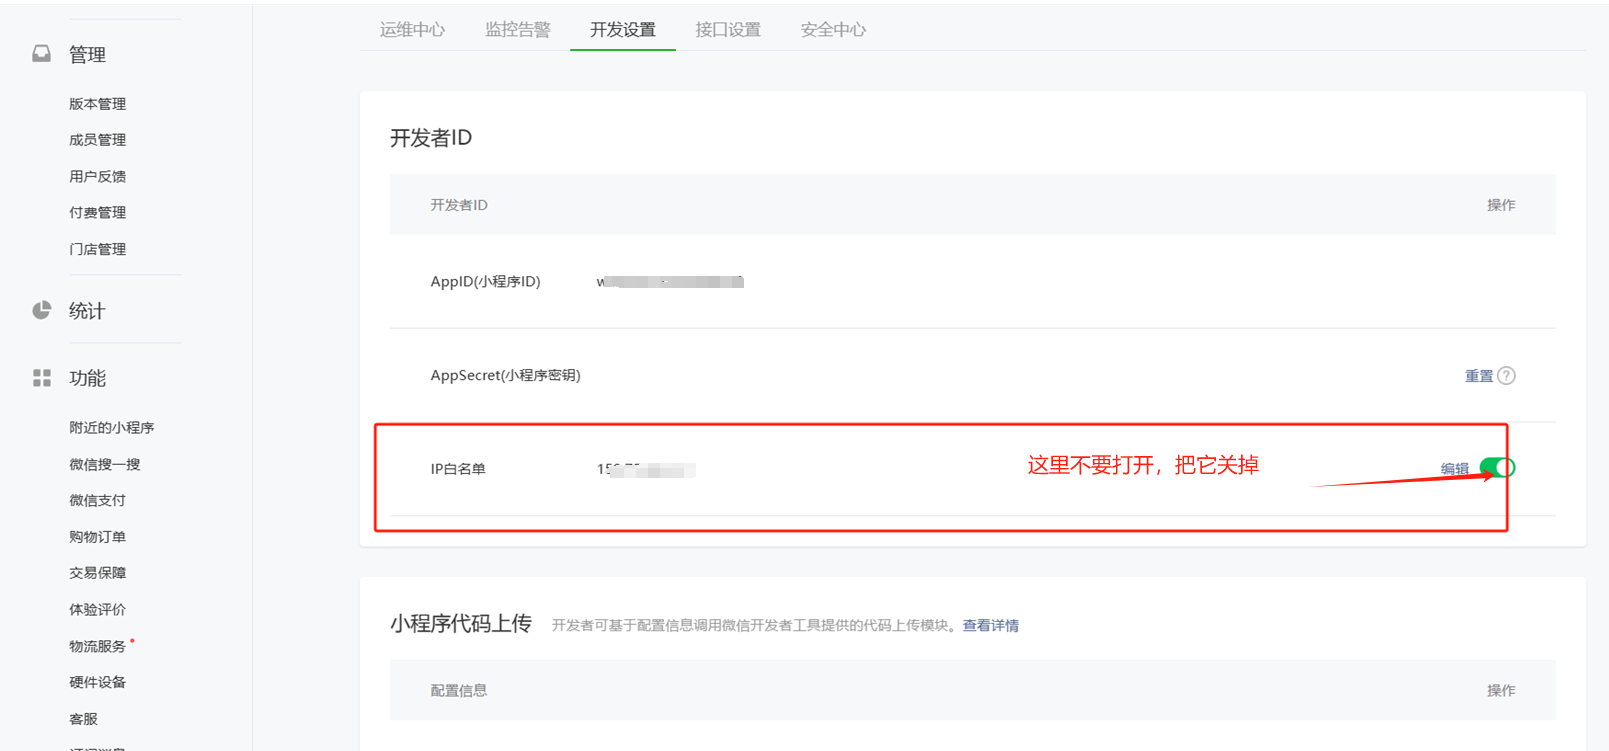Screen dimensions: 1609x751
Task: Switch to the 运维中心 tab
Action: [x=412, y=30]
